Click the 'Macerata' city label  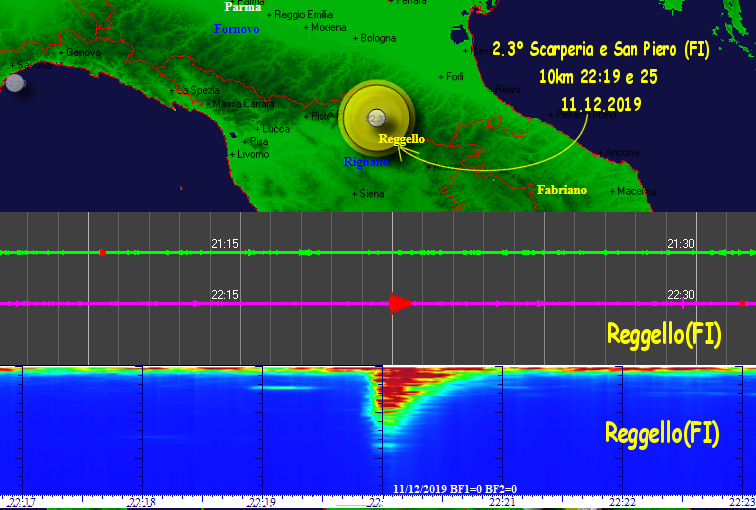tap(636, 191)
